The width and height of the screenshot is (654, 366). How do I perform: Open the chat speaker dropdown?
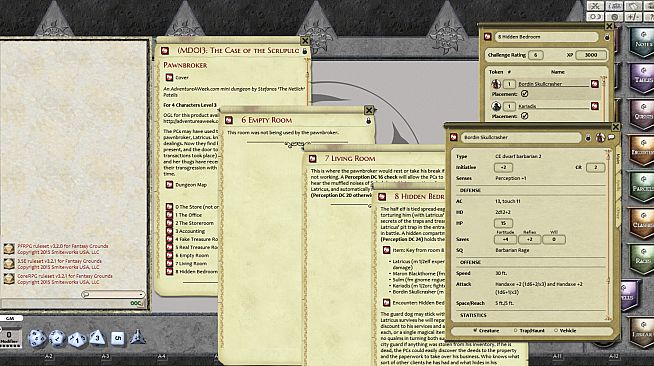coord(113,294)
